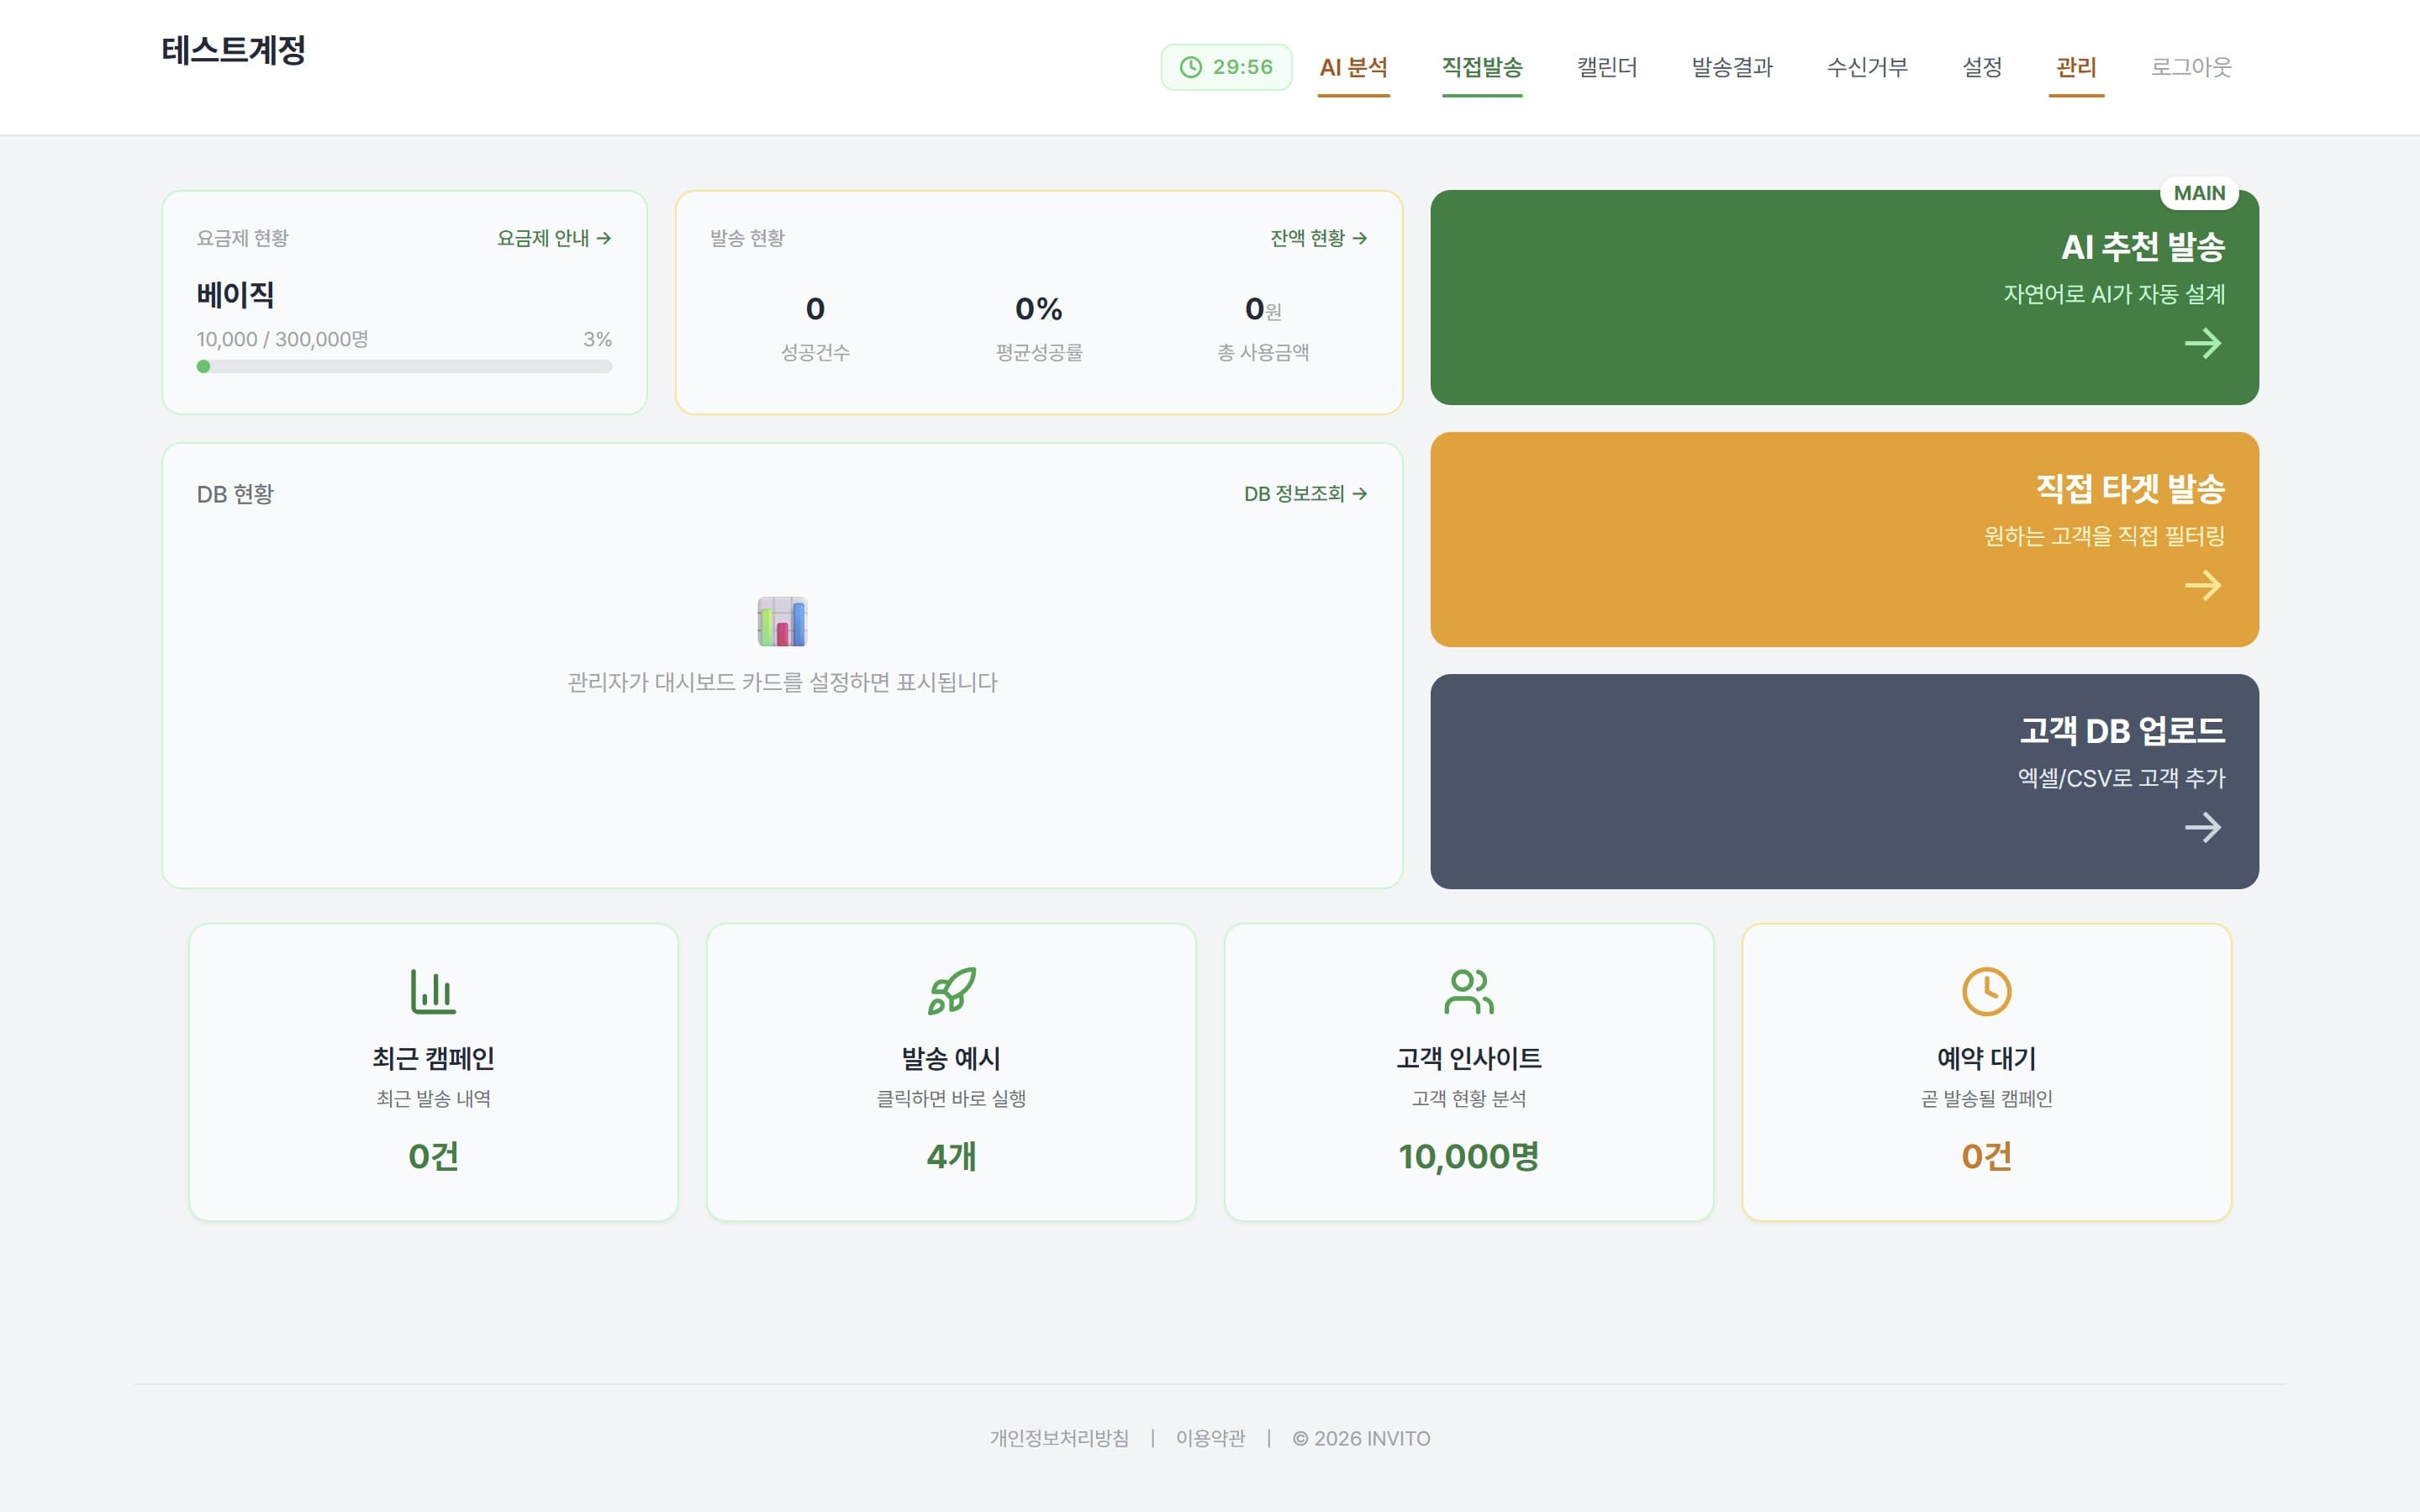Go to the 발송결과 menu
Image resolution: width=2420 pixels, height=1512 pixels.
1731,67
